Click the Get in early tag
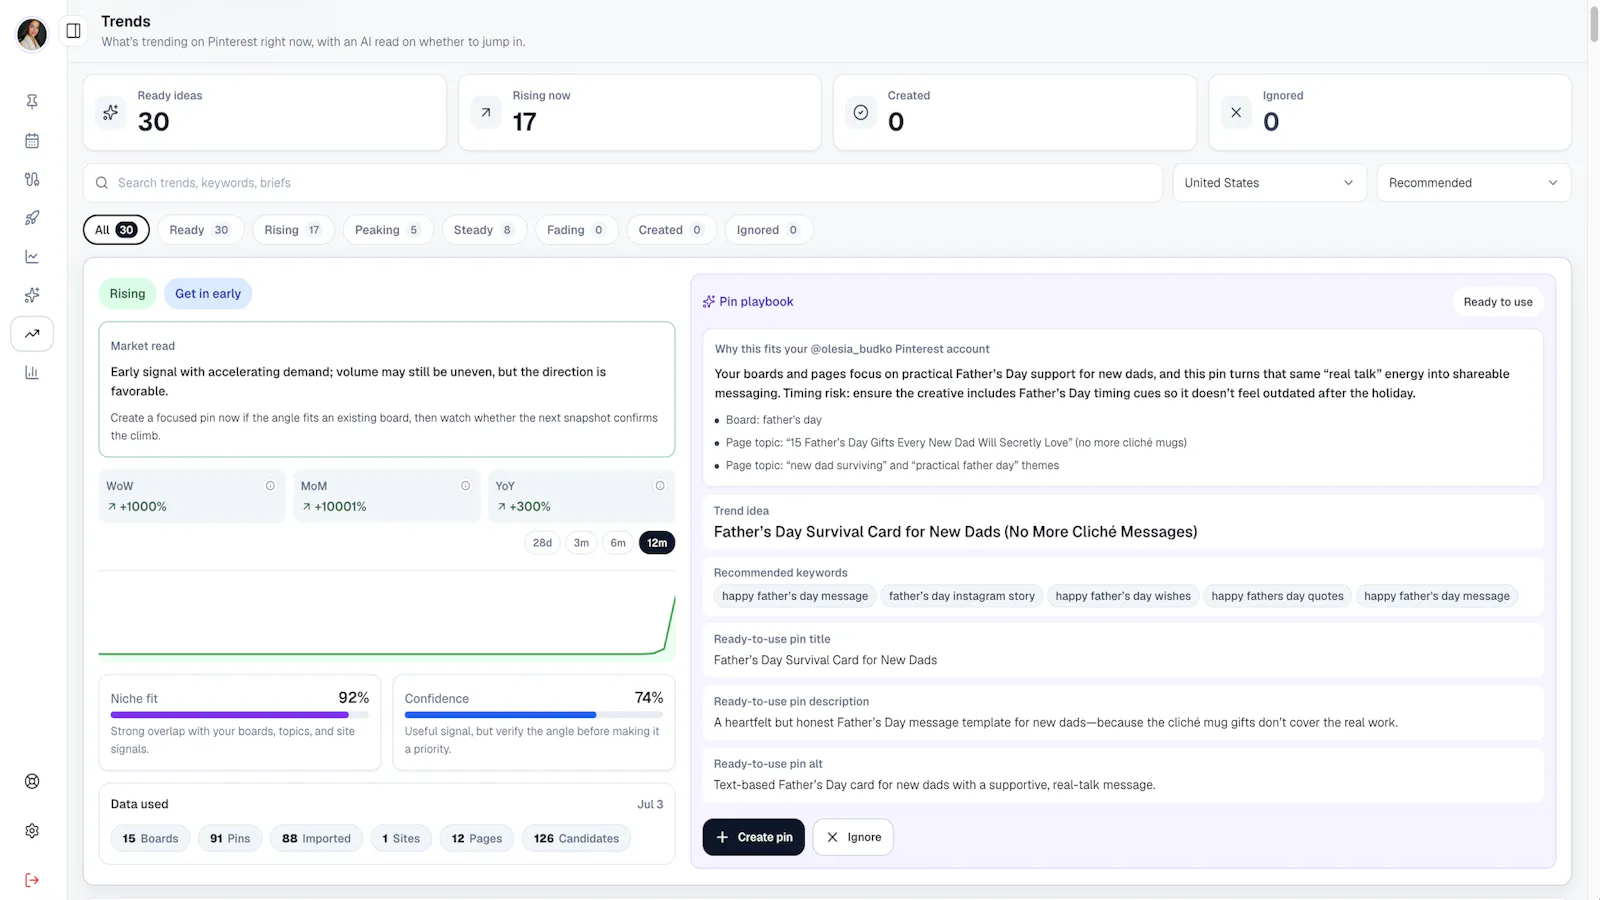Viewport: 1600px width, 900px height. pyautogui.click(x=208, y=294)
